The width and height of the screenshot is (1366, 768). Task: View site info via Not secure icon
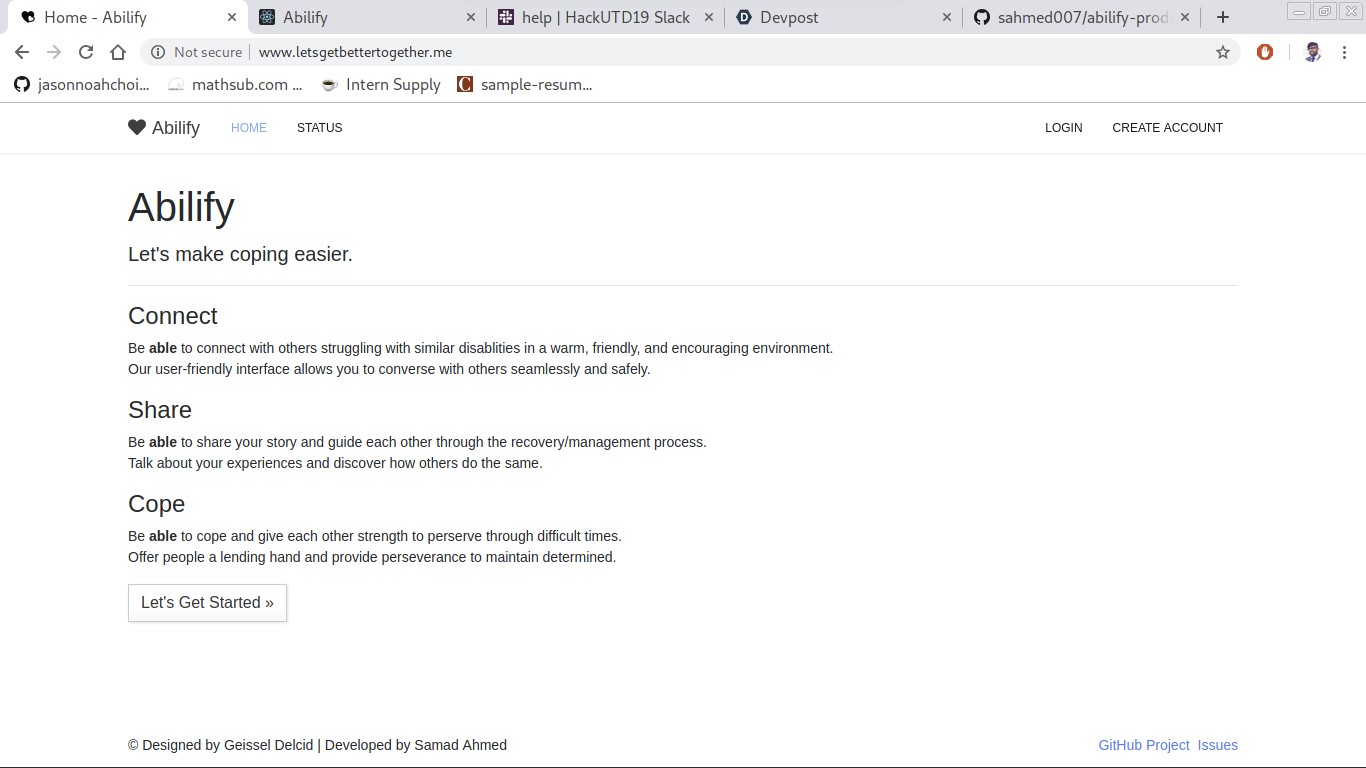(x=158, y=52)
